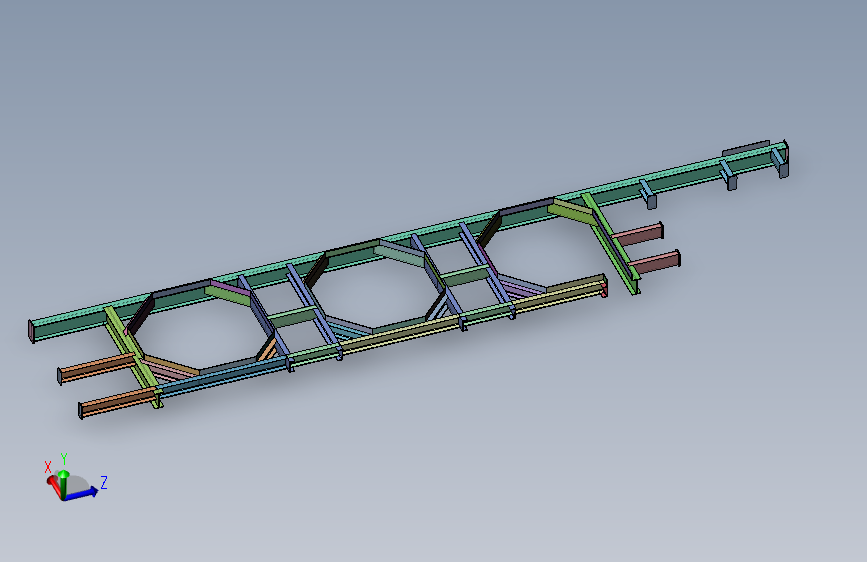Image resolution: width=867 pixels, height=562 pixels.
Task: Select the short green member between the blue crossbeams
Action: 293,317
